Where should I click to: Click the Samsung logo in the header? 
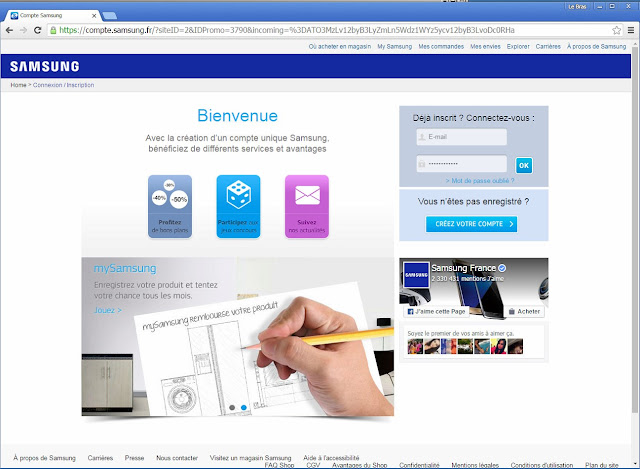(x=44, y=67)
